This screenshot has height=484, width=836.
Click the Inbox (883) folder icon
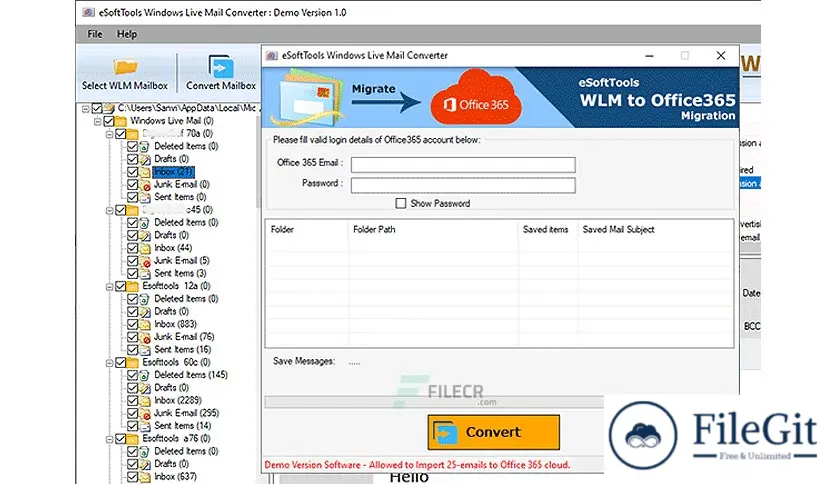(x=145, y=325)
